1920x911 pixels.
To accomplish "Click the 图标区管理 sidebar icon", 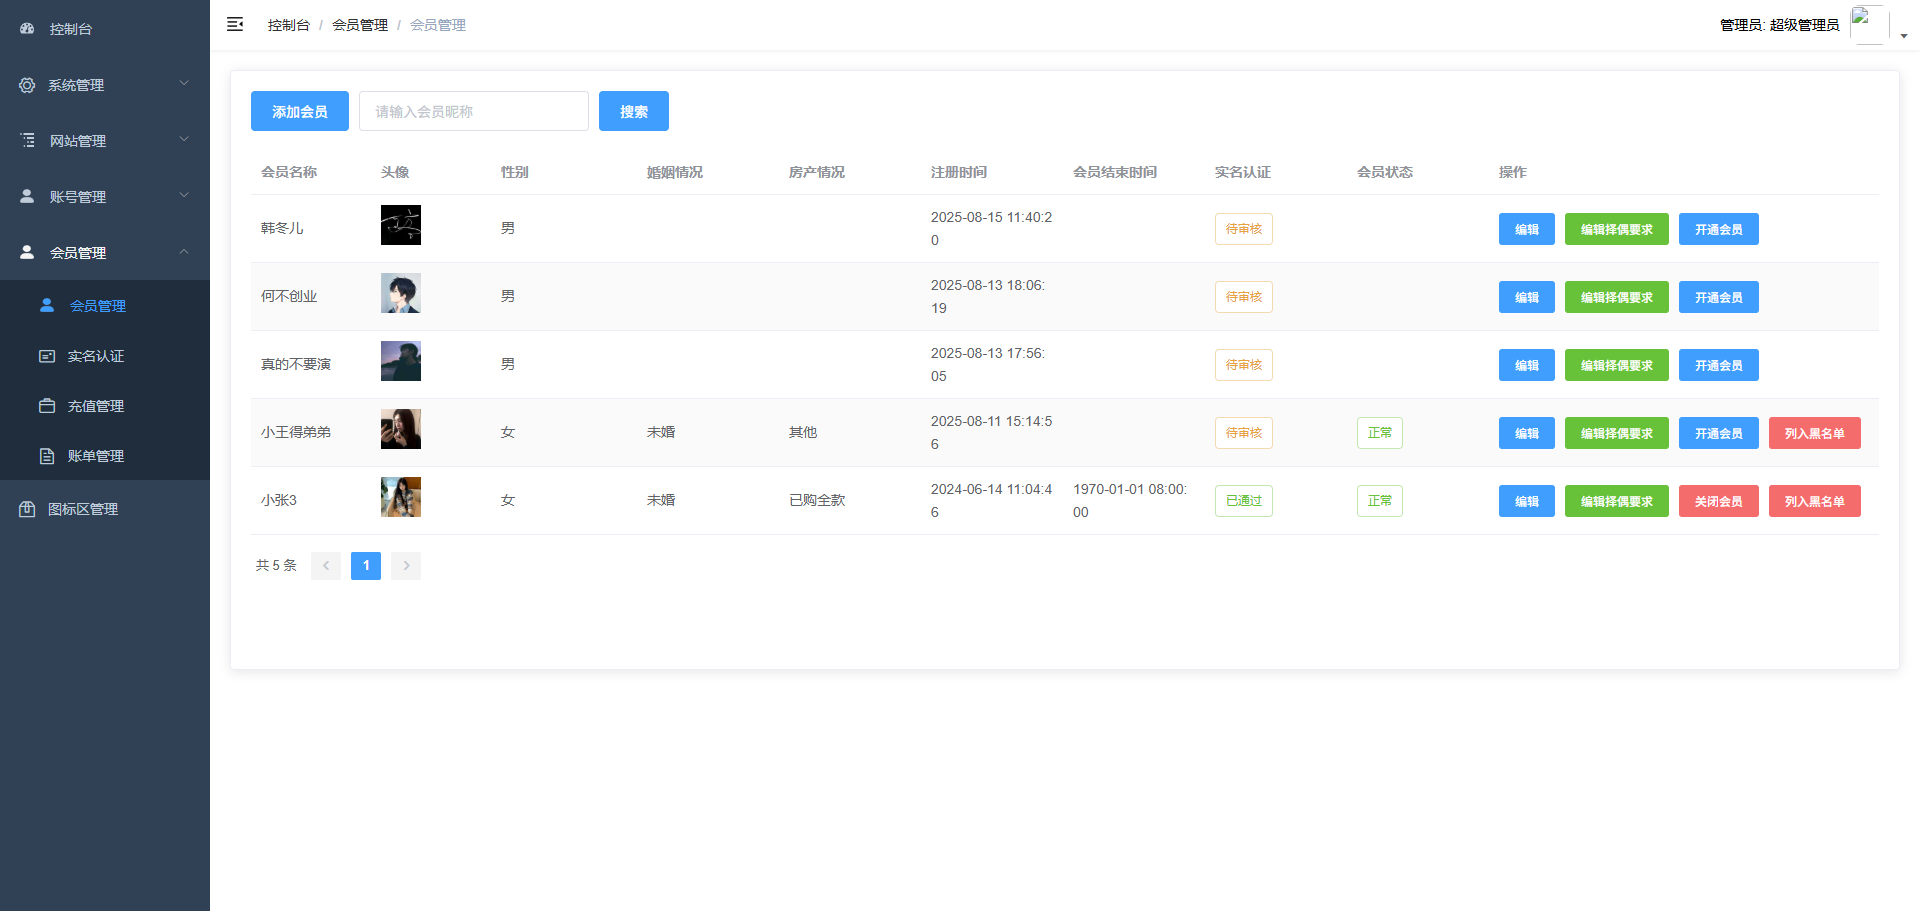I will pyautogui.click(x=27, y=509).
